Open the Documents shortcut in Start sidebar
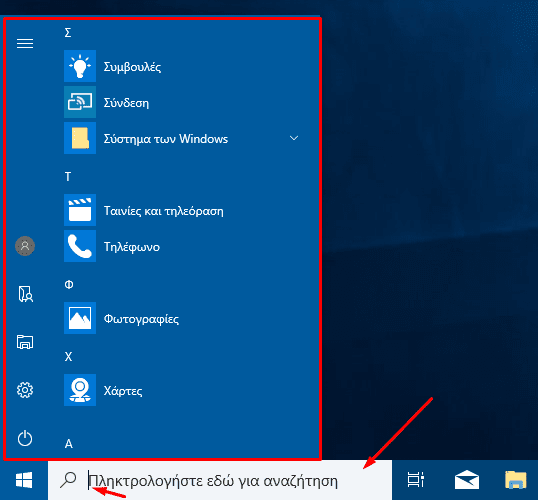This screenshot has width=538, height=500. (25, 294)
